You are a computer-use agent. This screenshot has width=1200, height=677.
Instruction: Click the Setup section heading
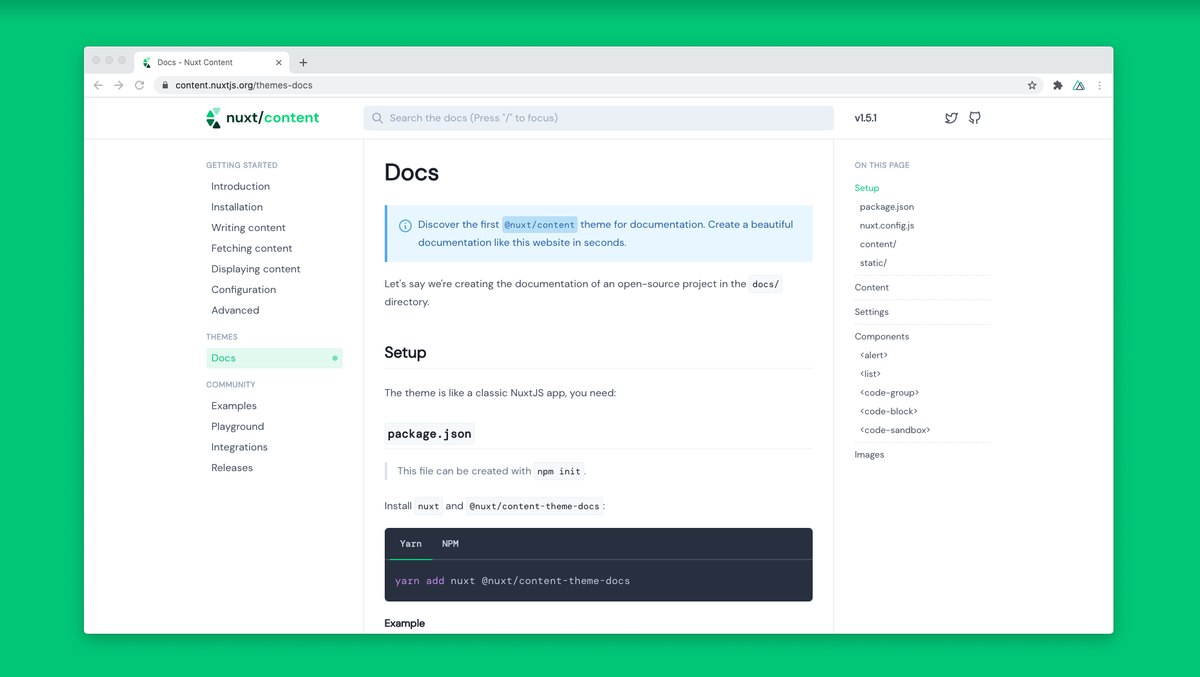click(x=405, y=353)
